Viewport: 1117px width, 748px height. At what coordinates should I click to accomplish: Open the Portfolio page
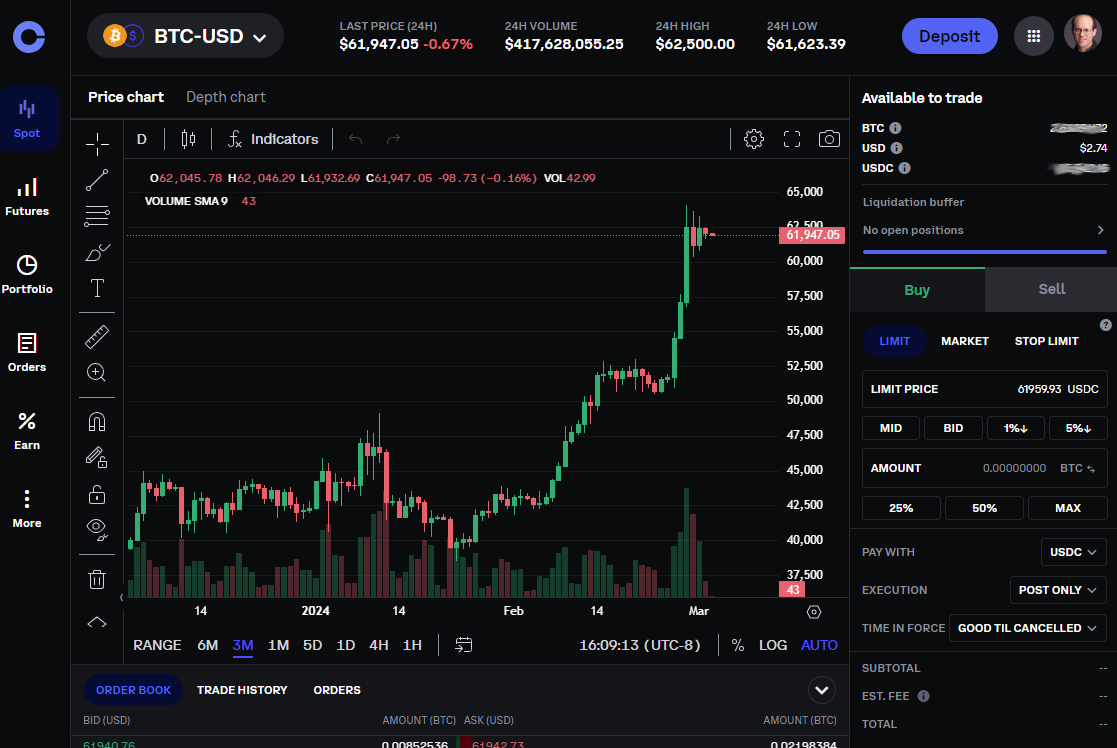[27, 275]
